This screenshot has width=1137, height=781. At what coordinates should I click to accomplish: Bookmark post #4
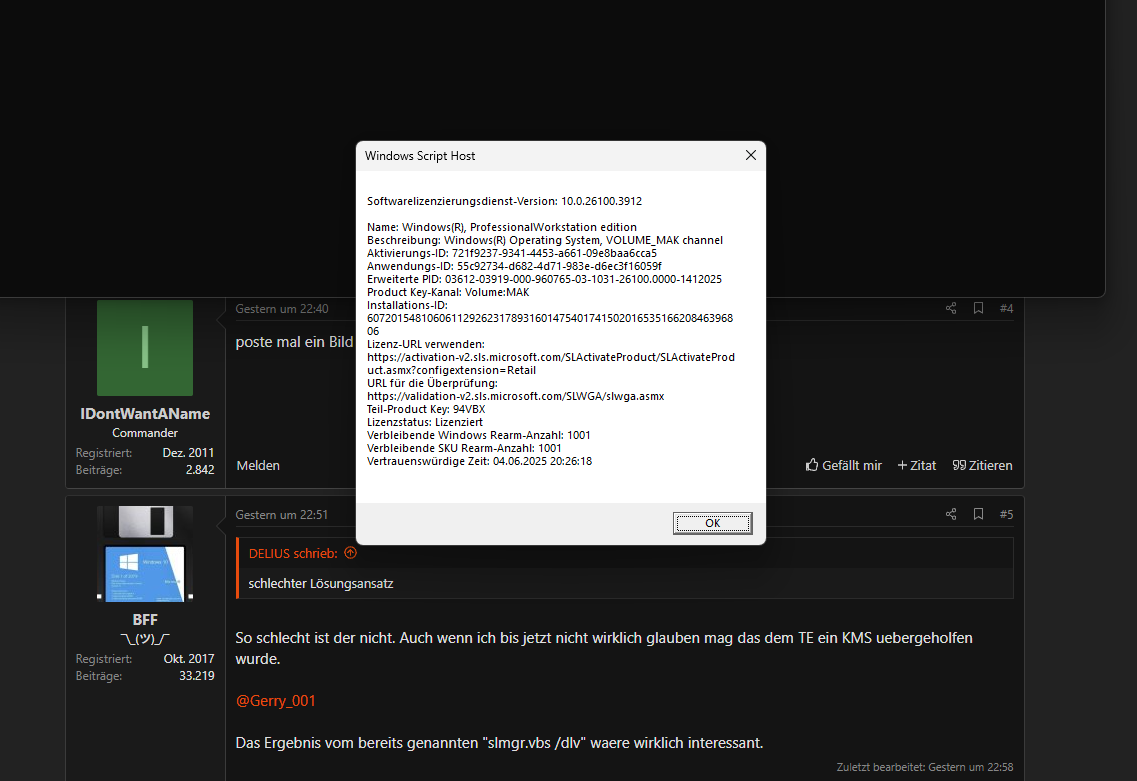pos(978,308)
